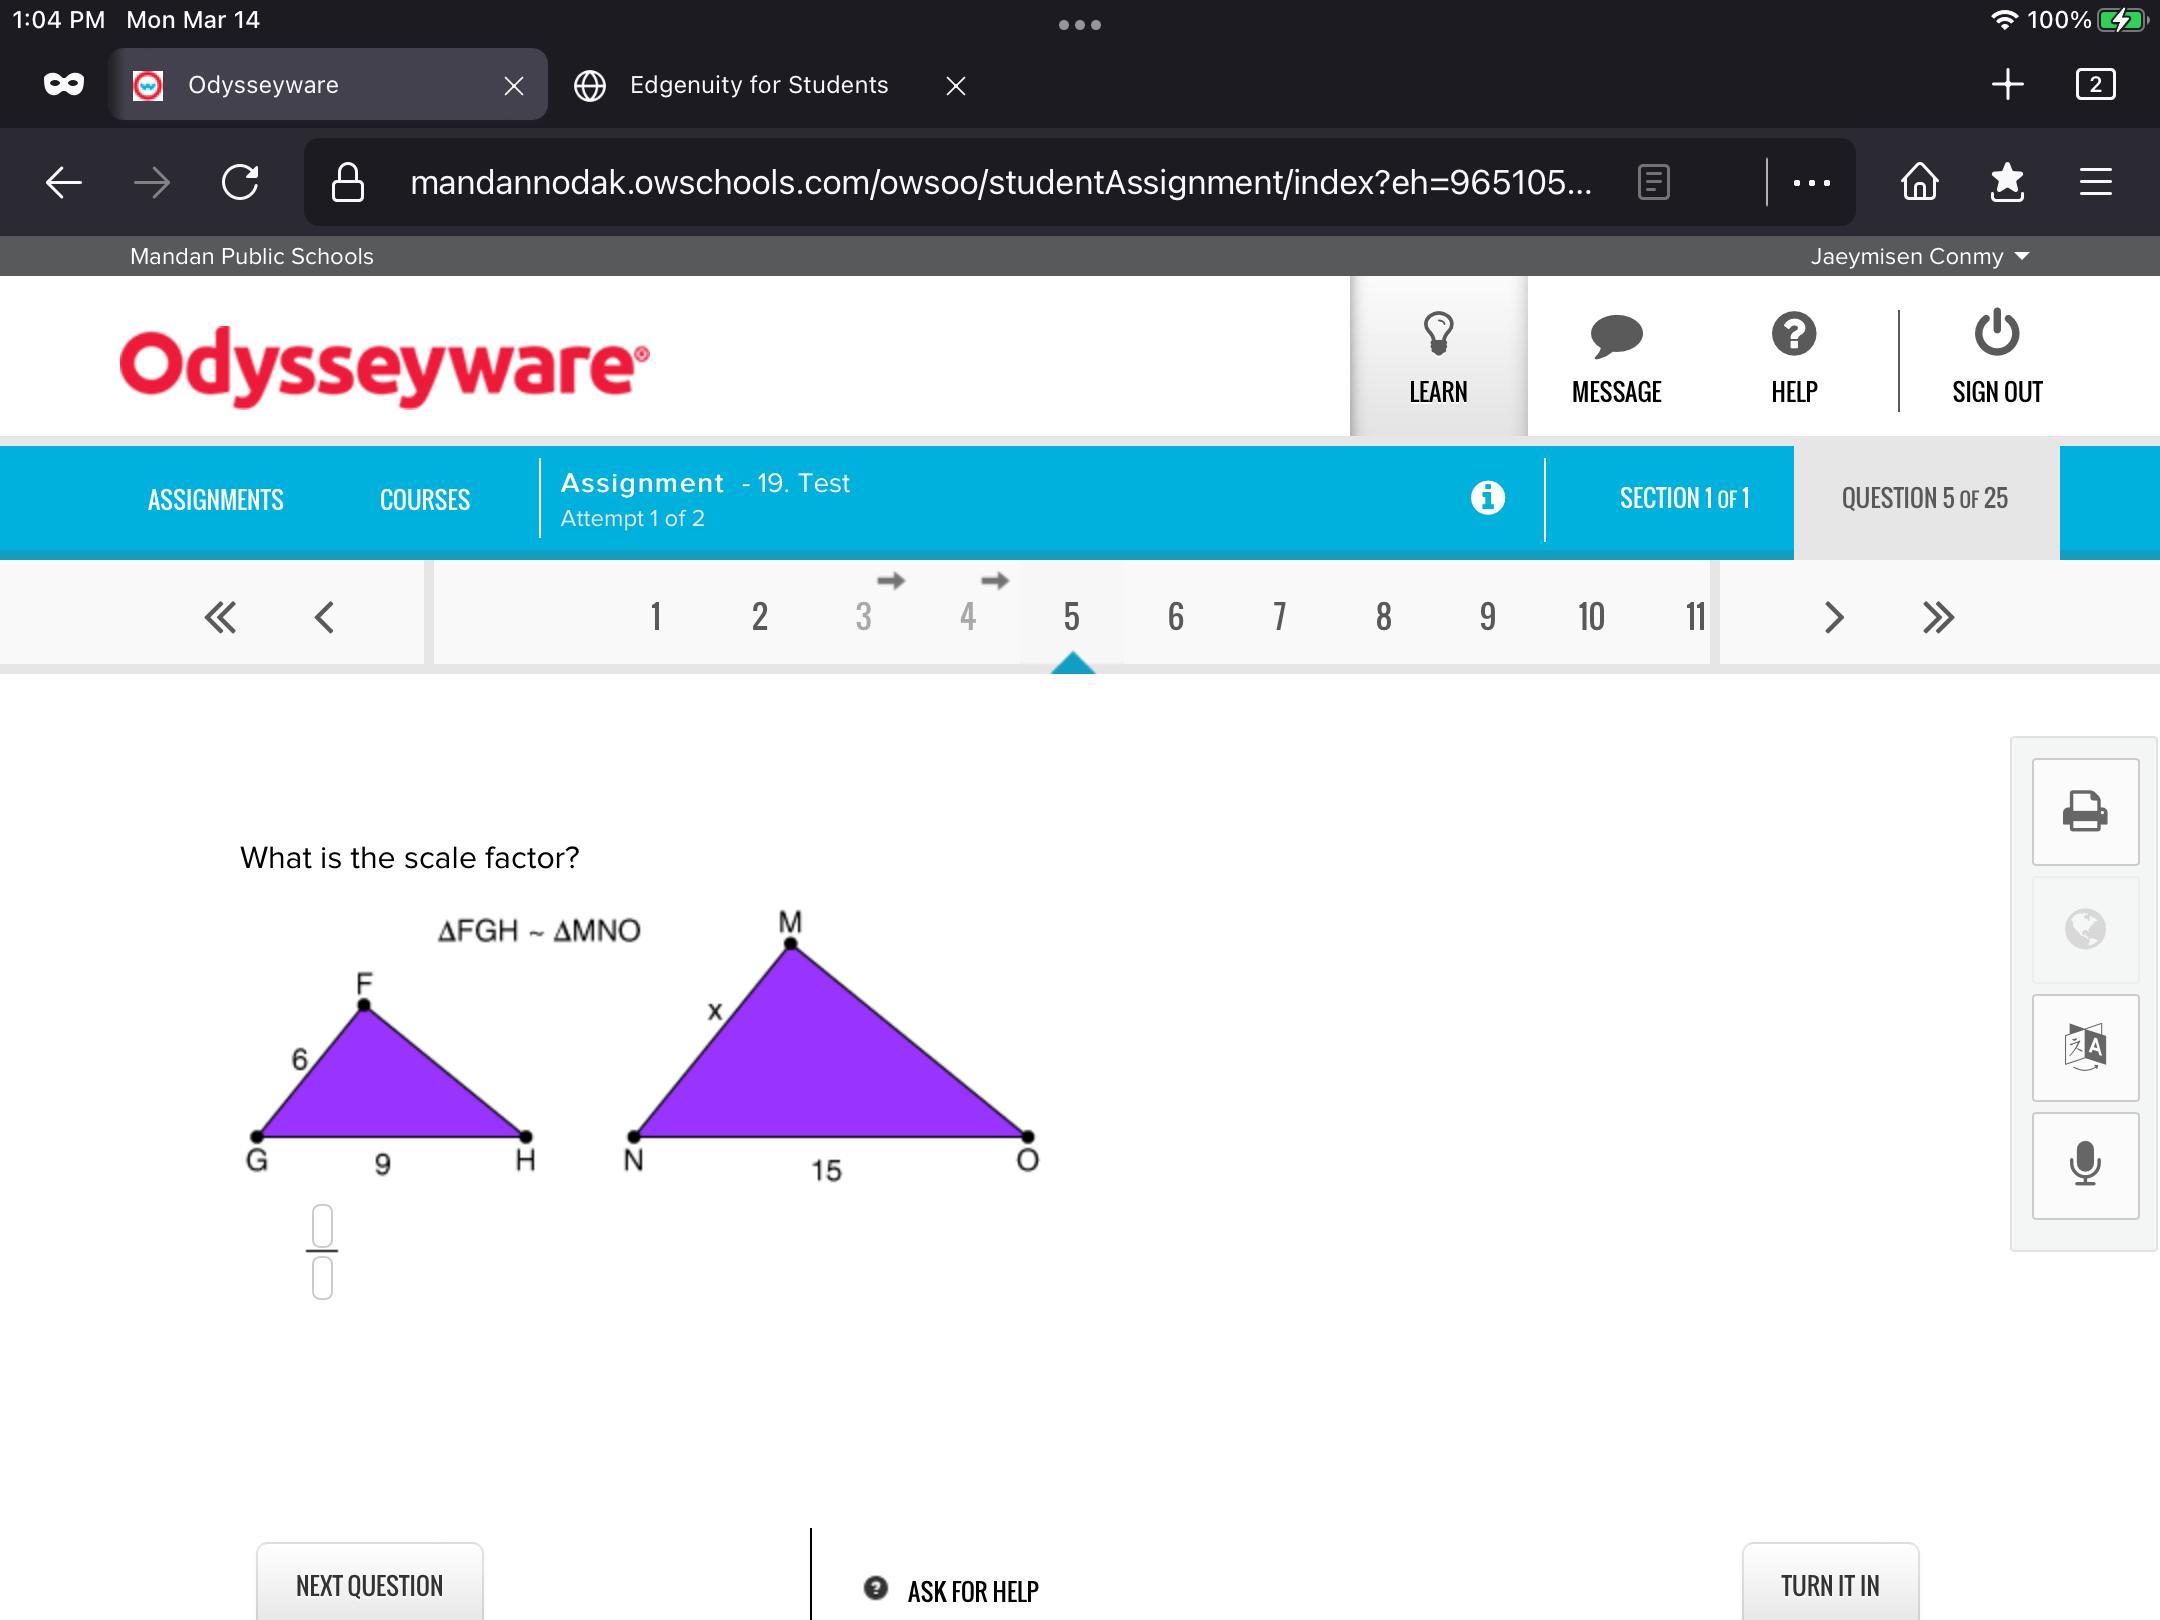Select question number 7

coord(1279,617)
